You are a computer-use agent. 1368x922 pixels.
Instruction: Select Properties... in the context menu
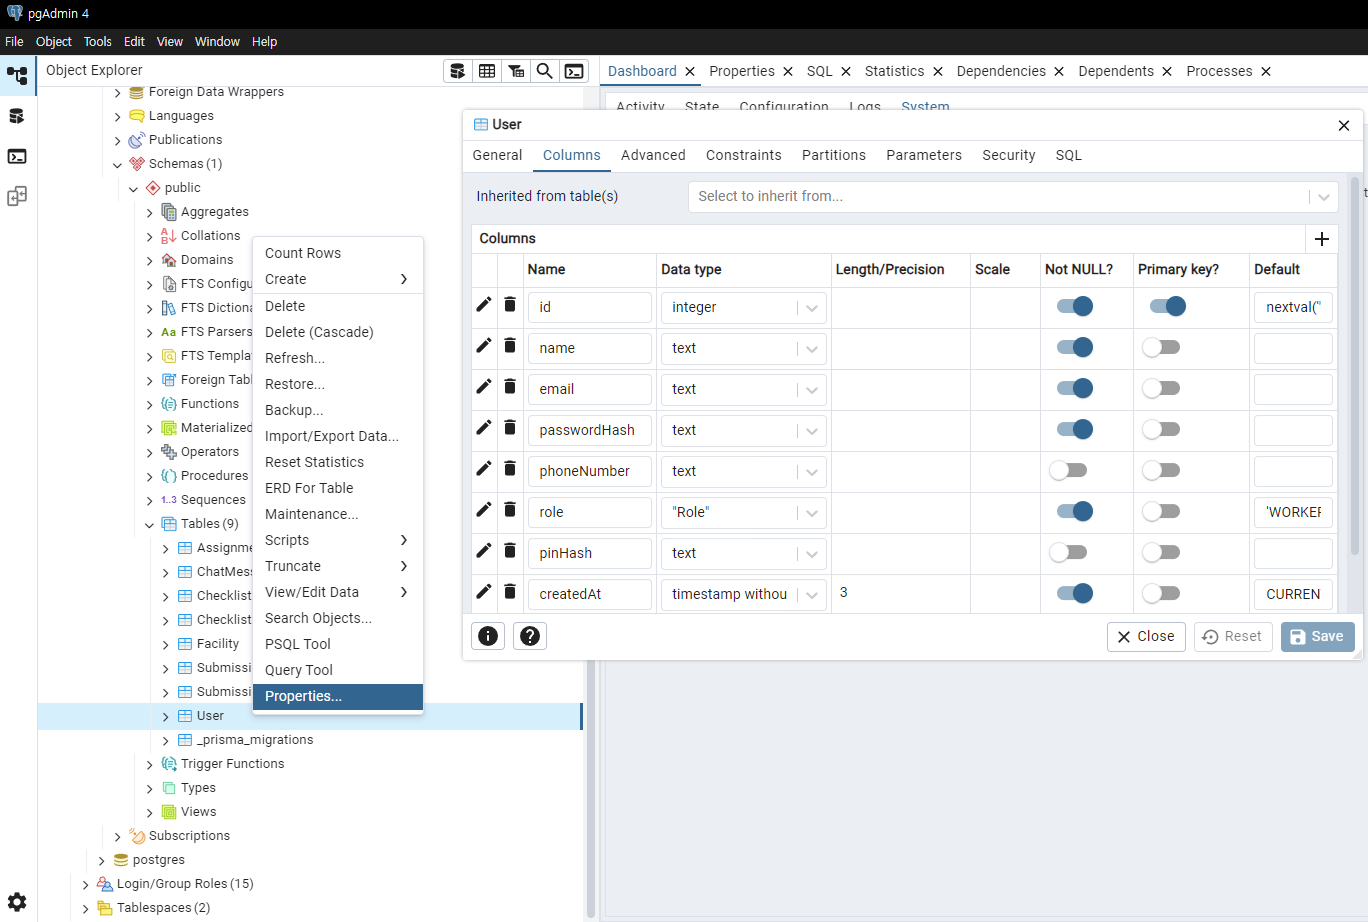pyautogui.click(x=338, y=696)
